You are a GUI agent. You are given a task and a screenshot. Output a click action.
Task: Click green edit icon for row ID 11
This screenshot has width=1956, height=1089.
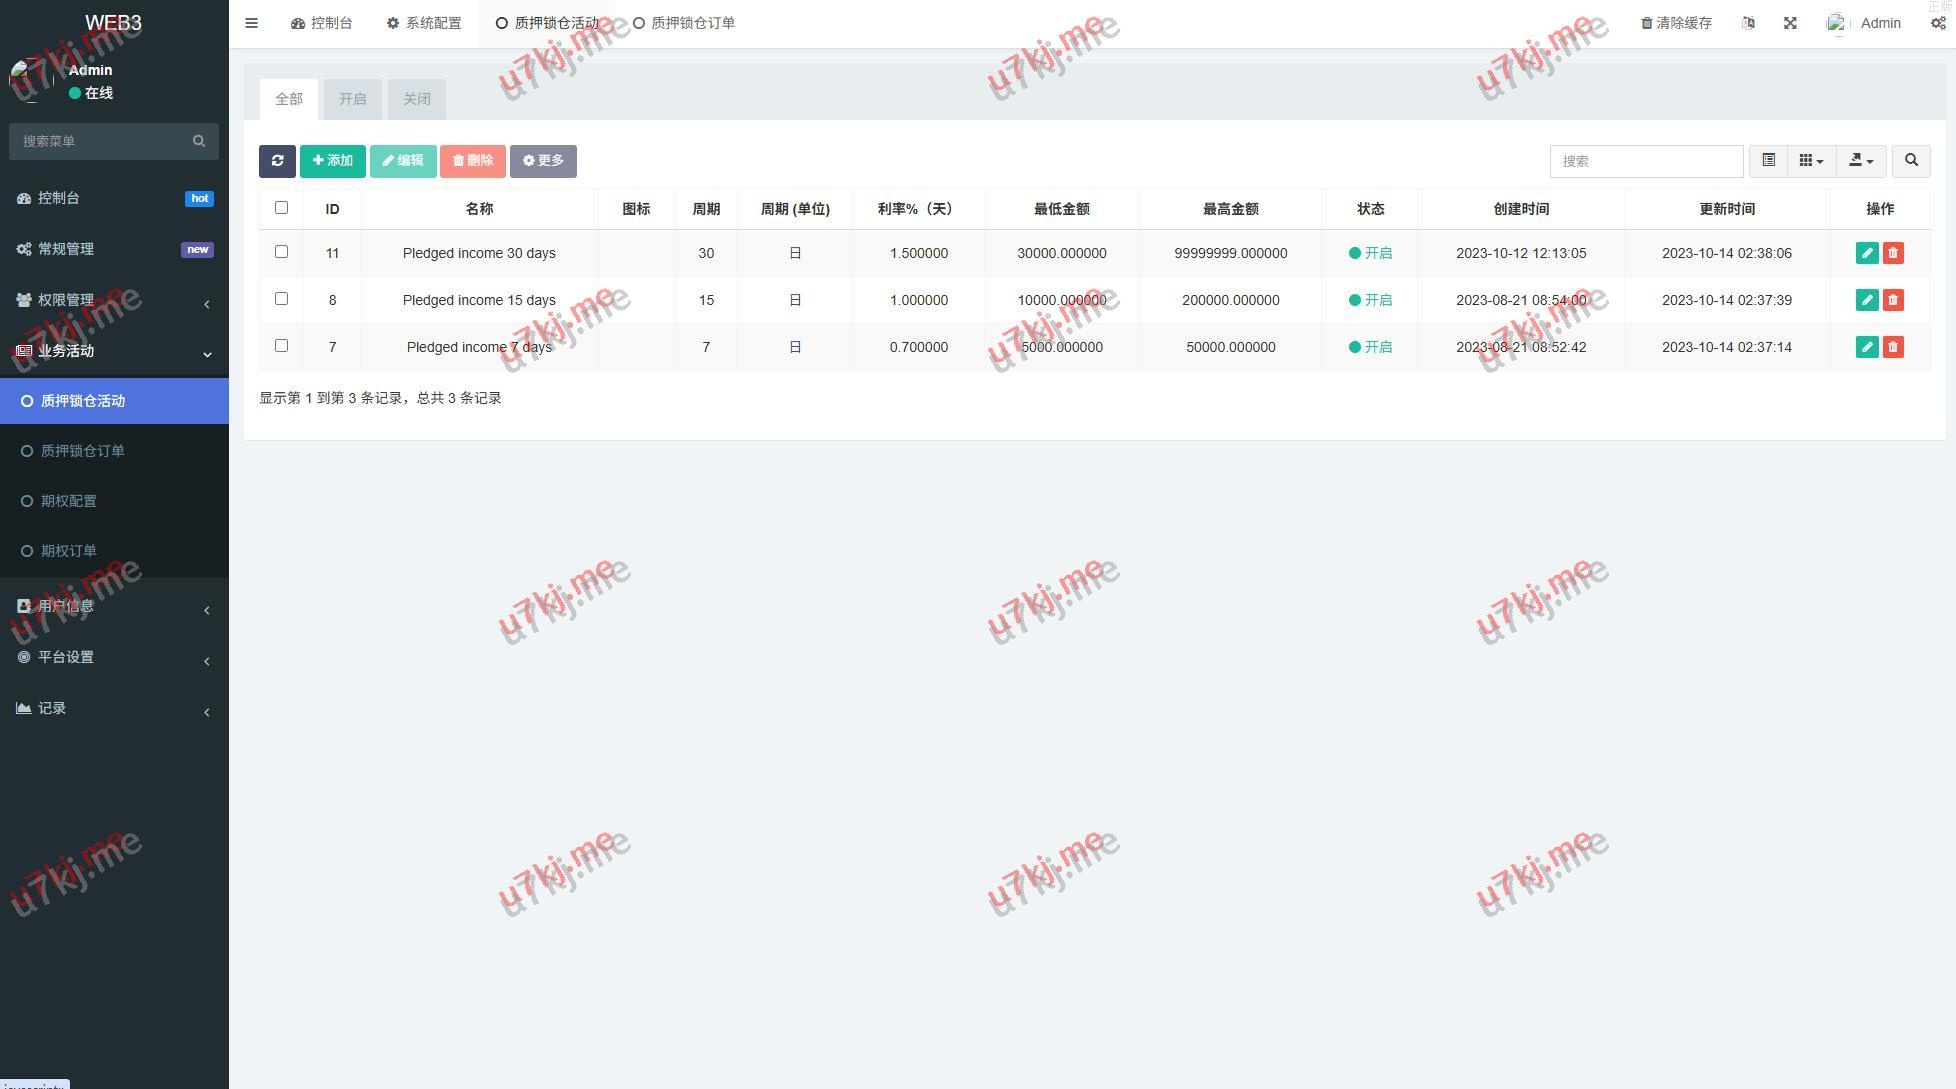coord(1866,253)
